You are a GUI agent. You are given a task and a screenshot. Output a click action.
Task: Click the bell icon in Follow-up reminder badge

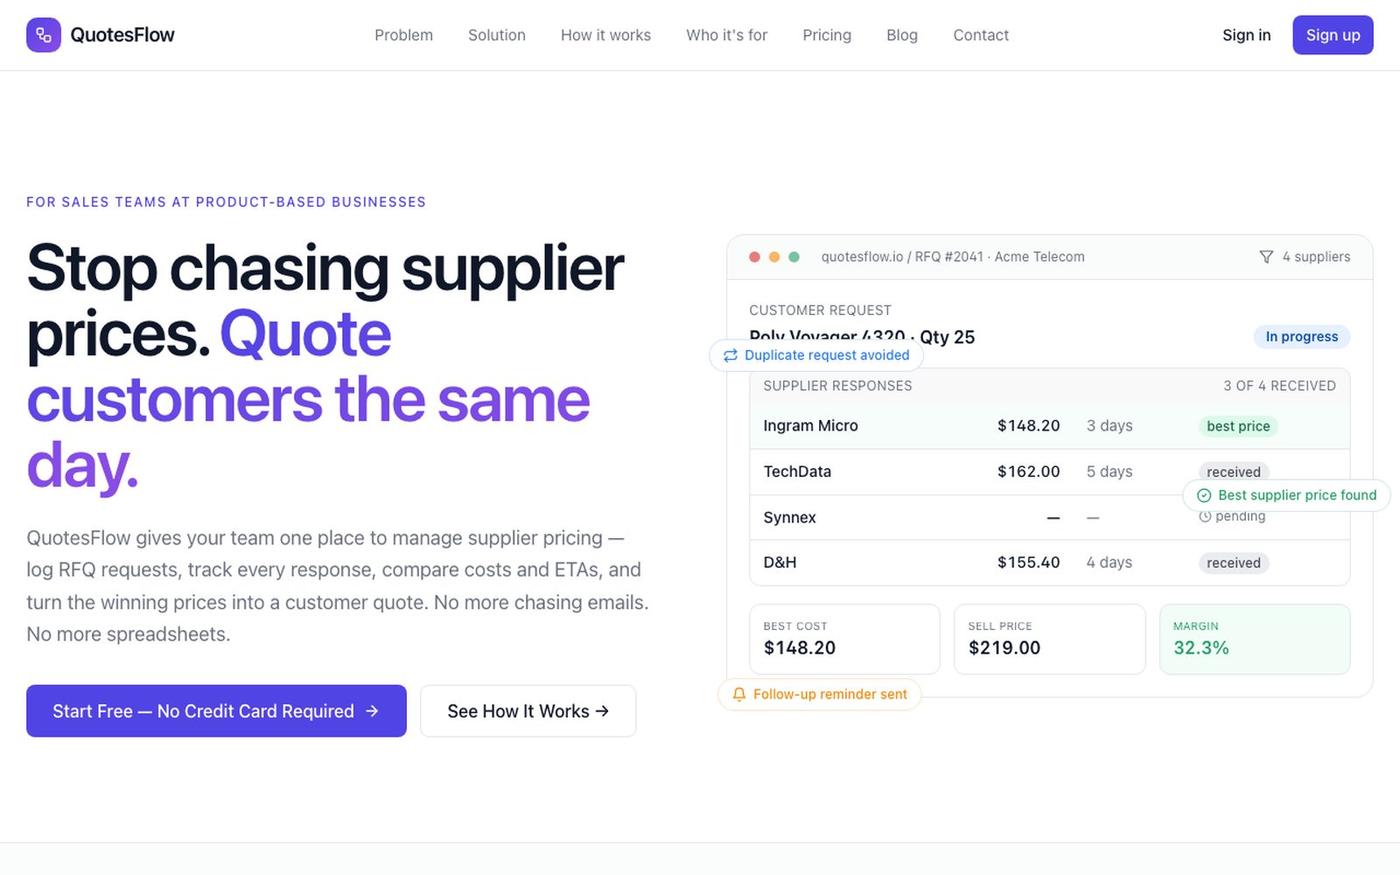(739, 694)
